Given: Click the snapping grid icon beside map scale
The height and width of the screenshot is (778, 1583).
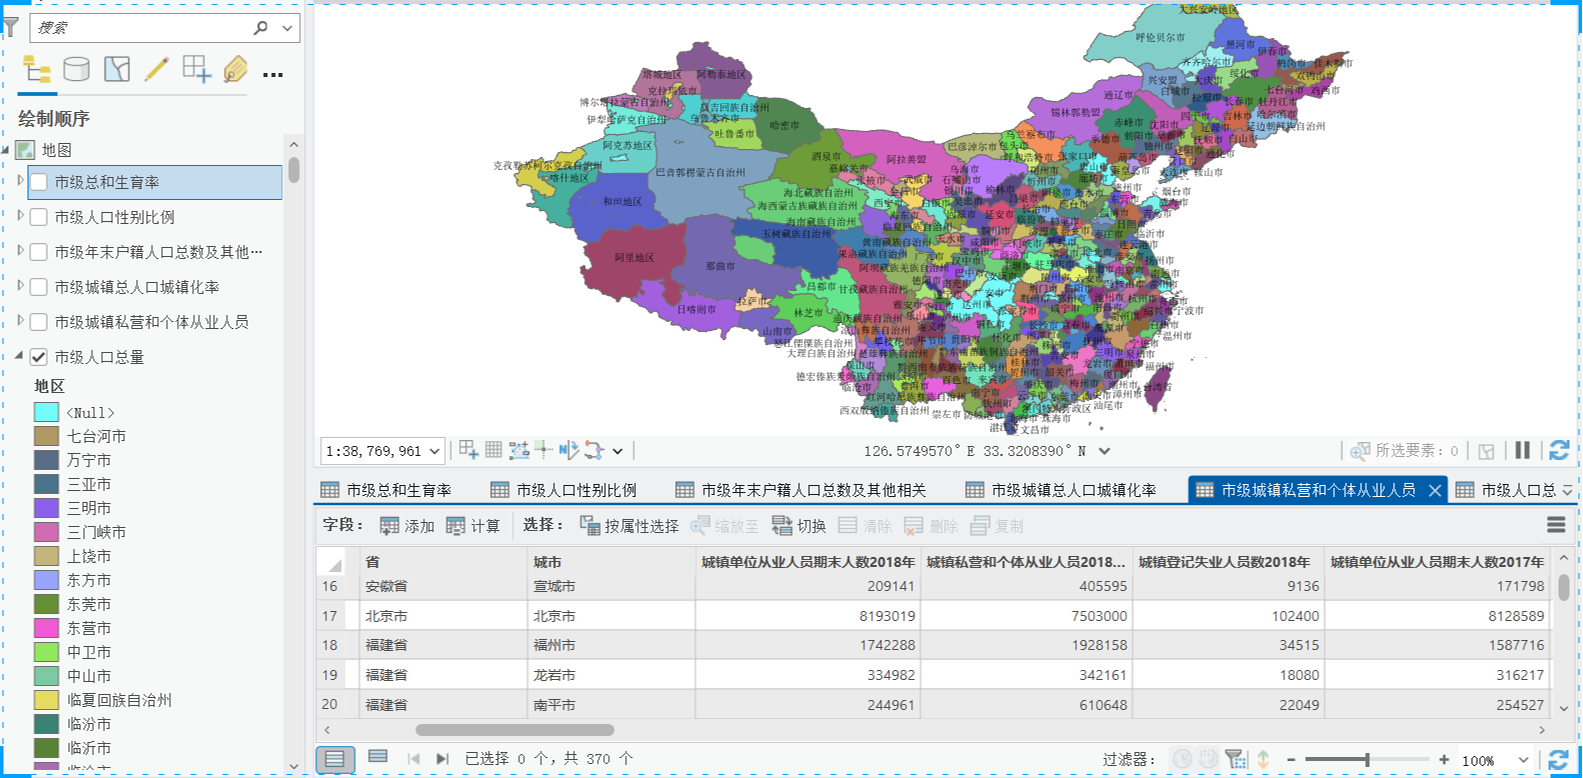Looking at the screenshot, I should pos(468,450).
